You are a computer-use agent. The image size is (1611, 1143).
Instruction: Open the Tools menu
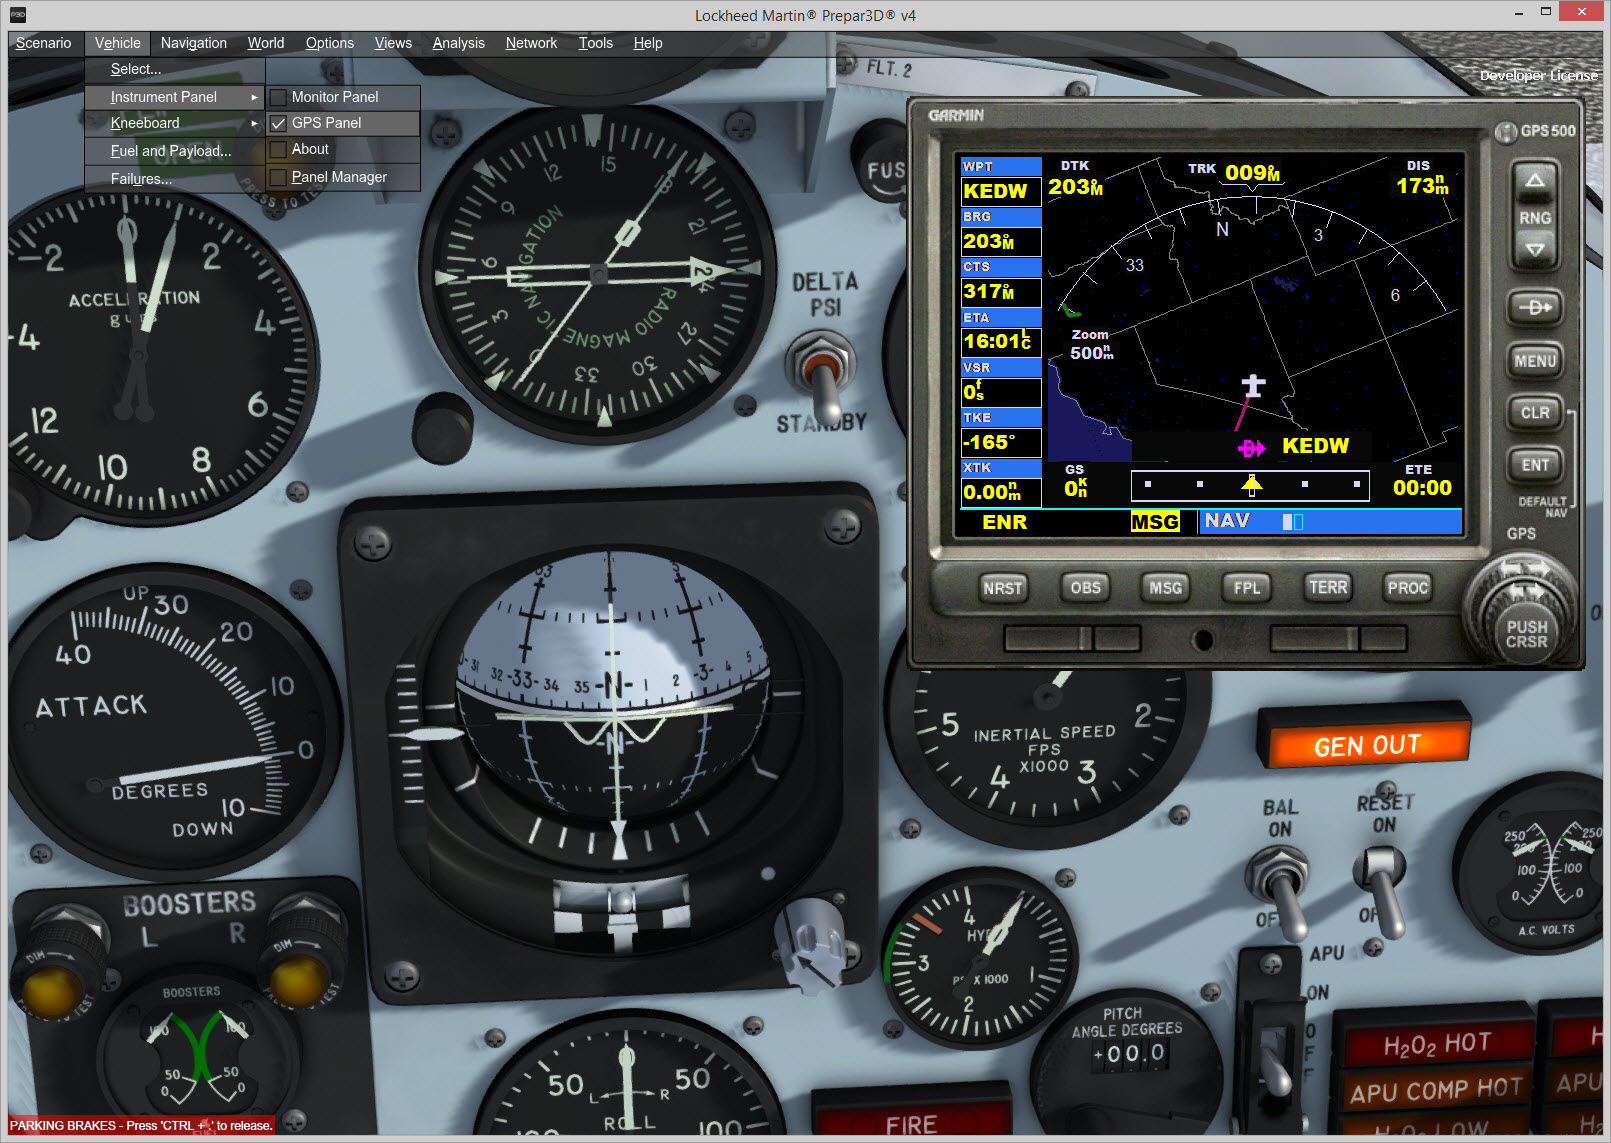pos(595,43)
